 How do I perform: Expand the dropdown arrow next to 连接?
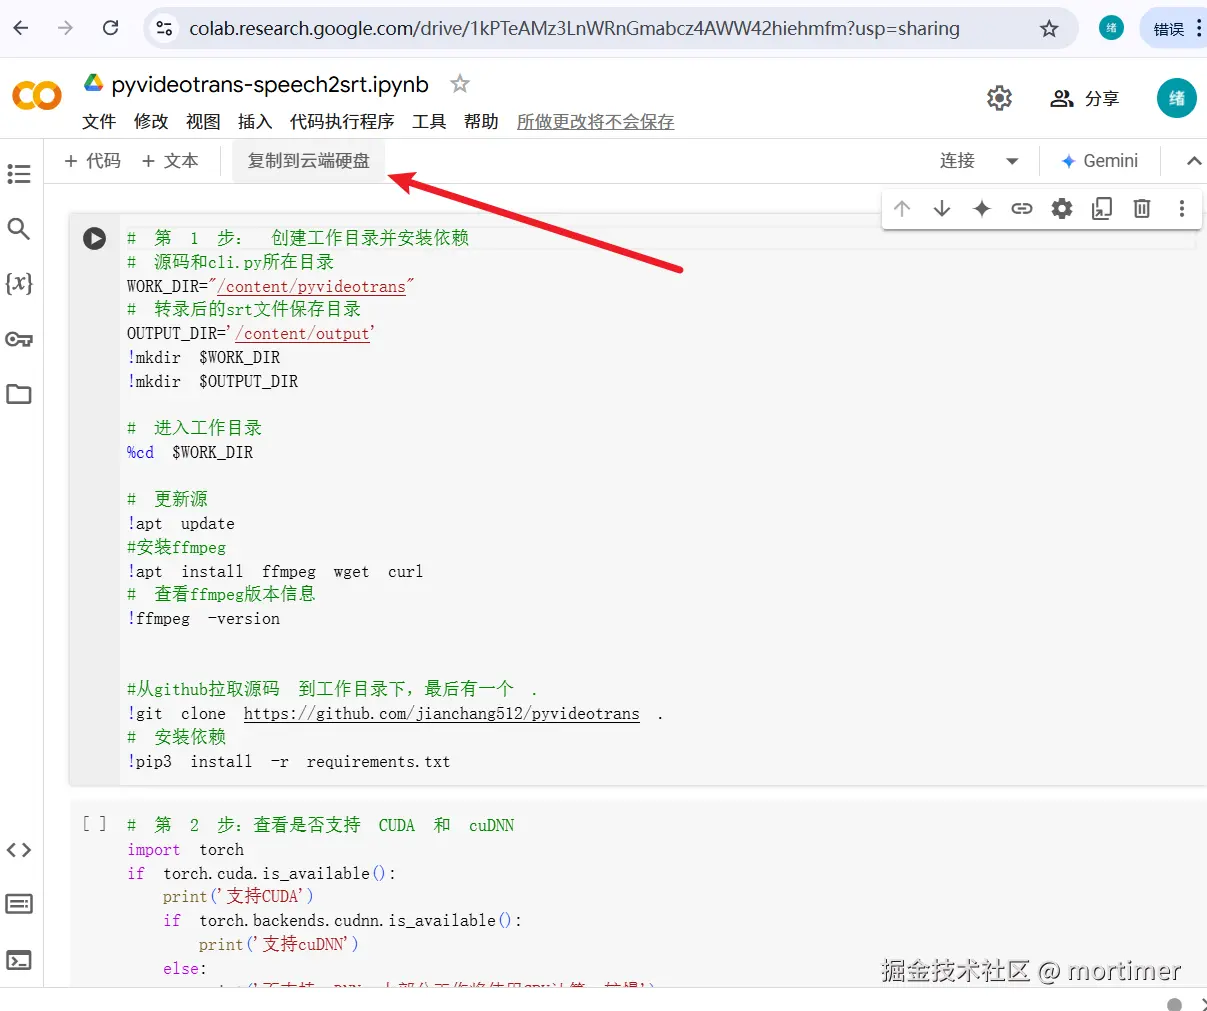click(x=1012, y=161)
